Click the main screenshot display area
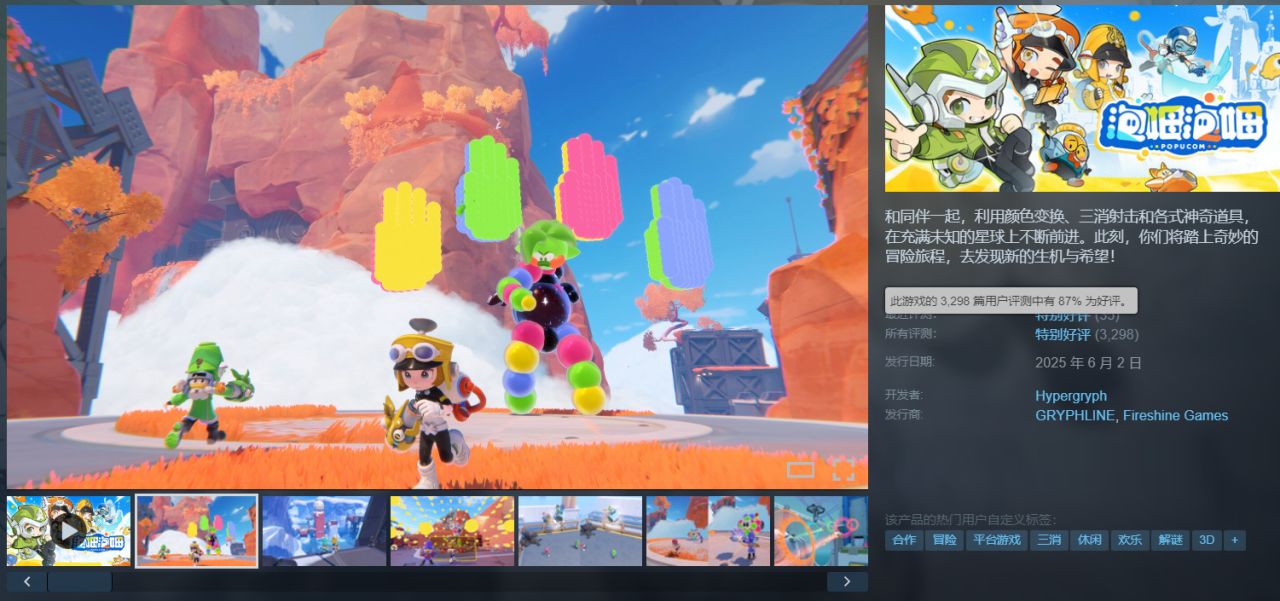 point(437,247)
